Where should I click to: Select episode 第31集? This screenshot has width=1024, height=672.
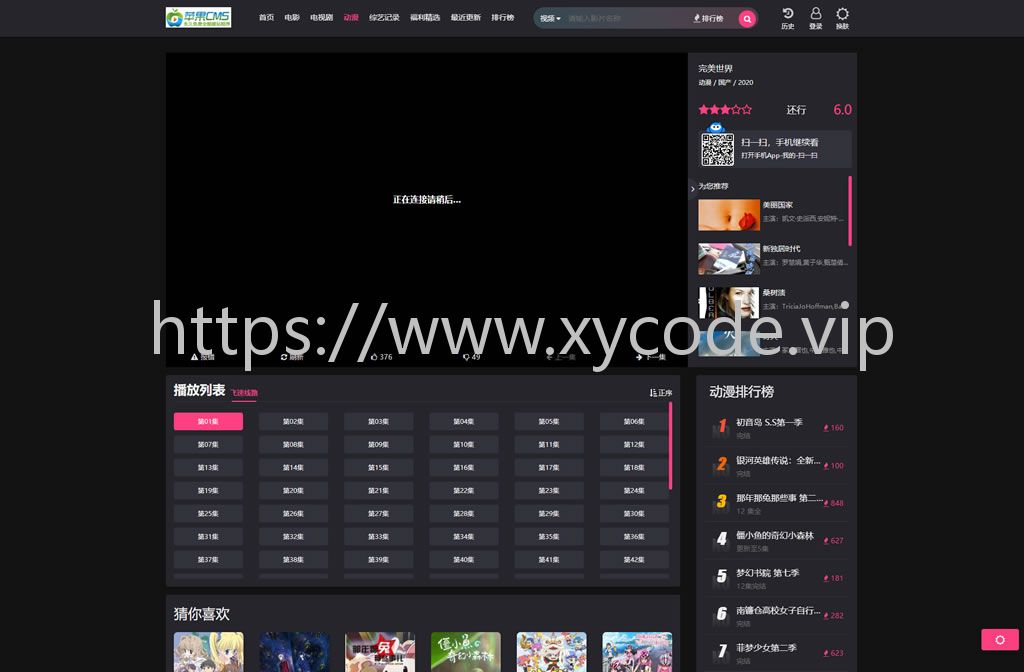[x=208, y=536]
